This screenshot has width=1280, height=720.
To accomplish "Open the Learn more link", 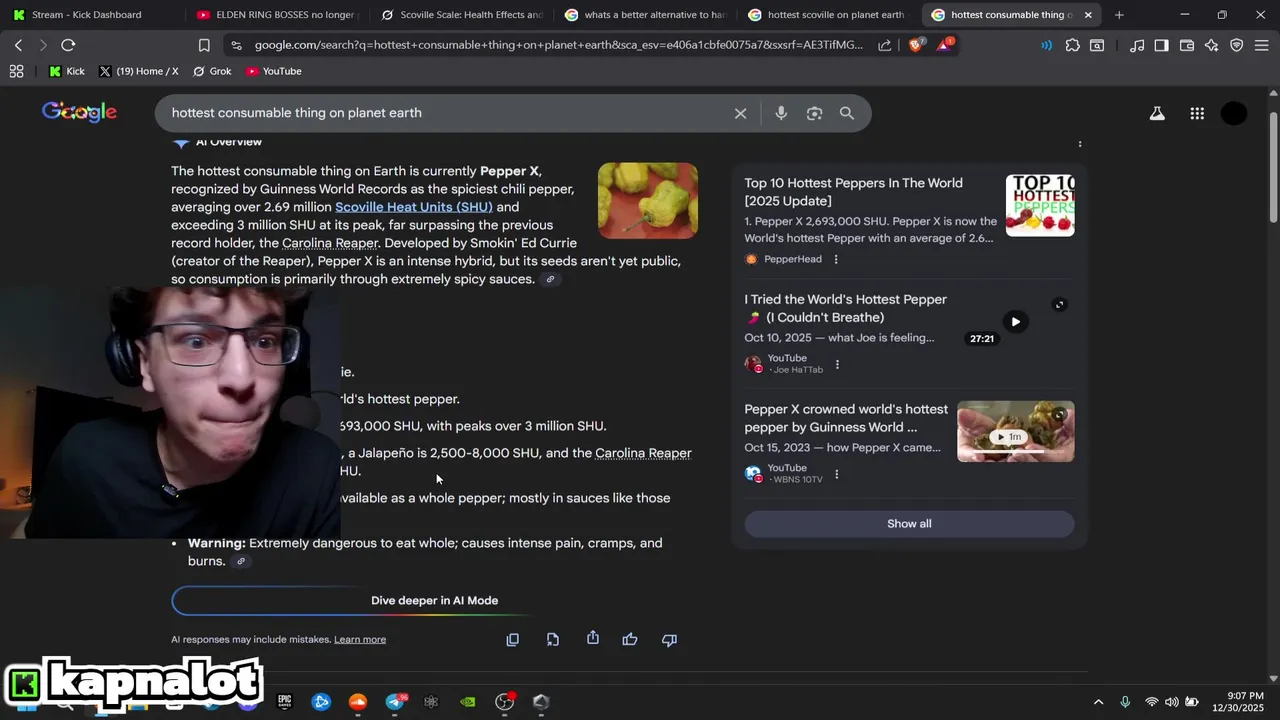I will pos(360,640).
